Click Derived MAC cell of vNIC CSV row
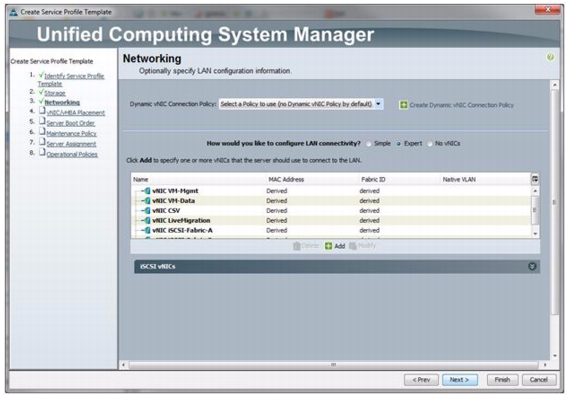Image resolution: width=576 pixels, height=398 pixels. 277,211
